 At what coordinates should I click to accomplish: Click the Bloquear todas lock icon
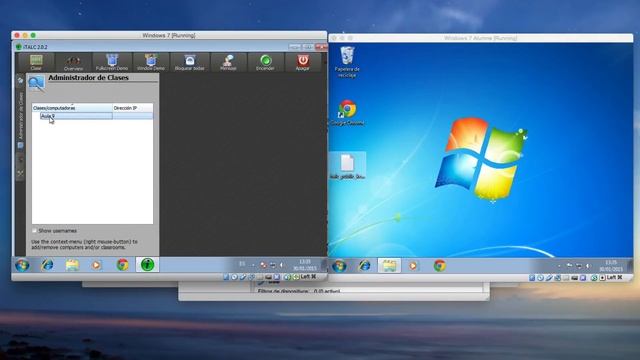click(189, 60)
